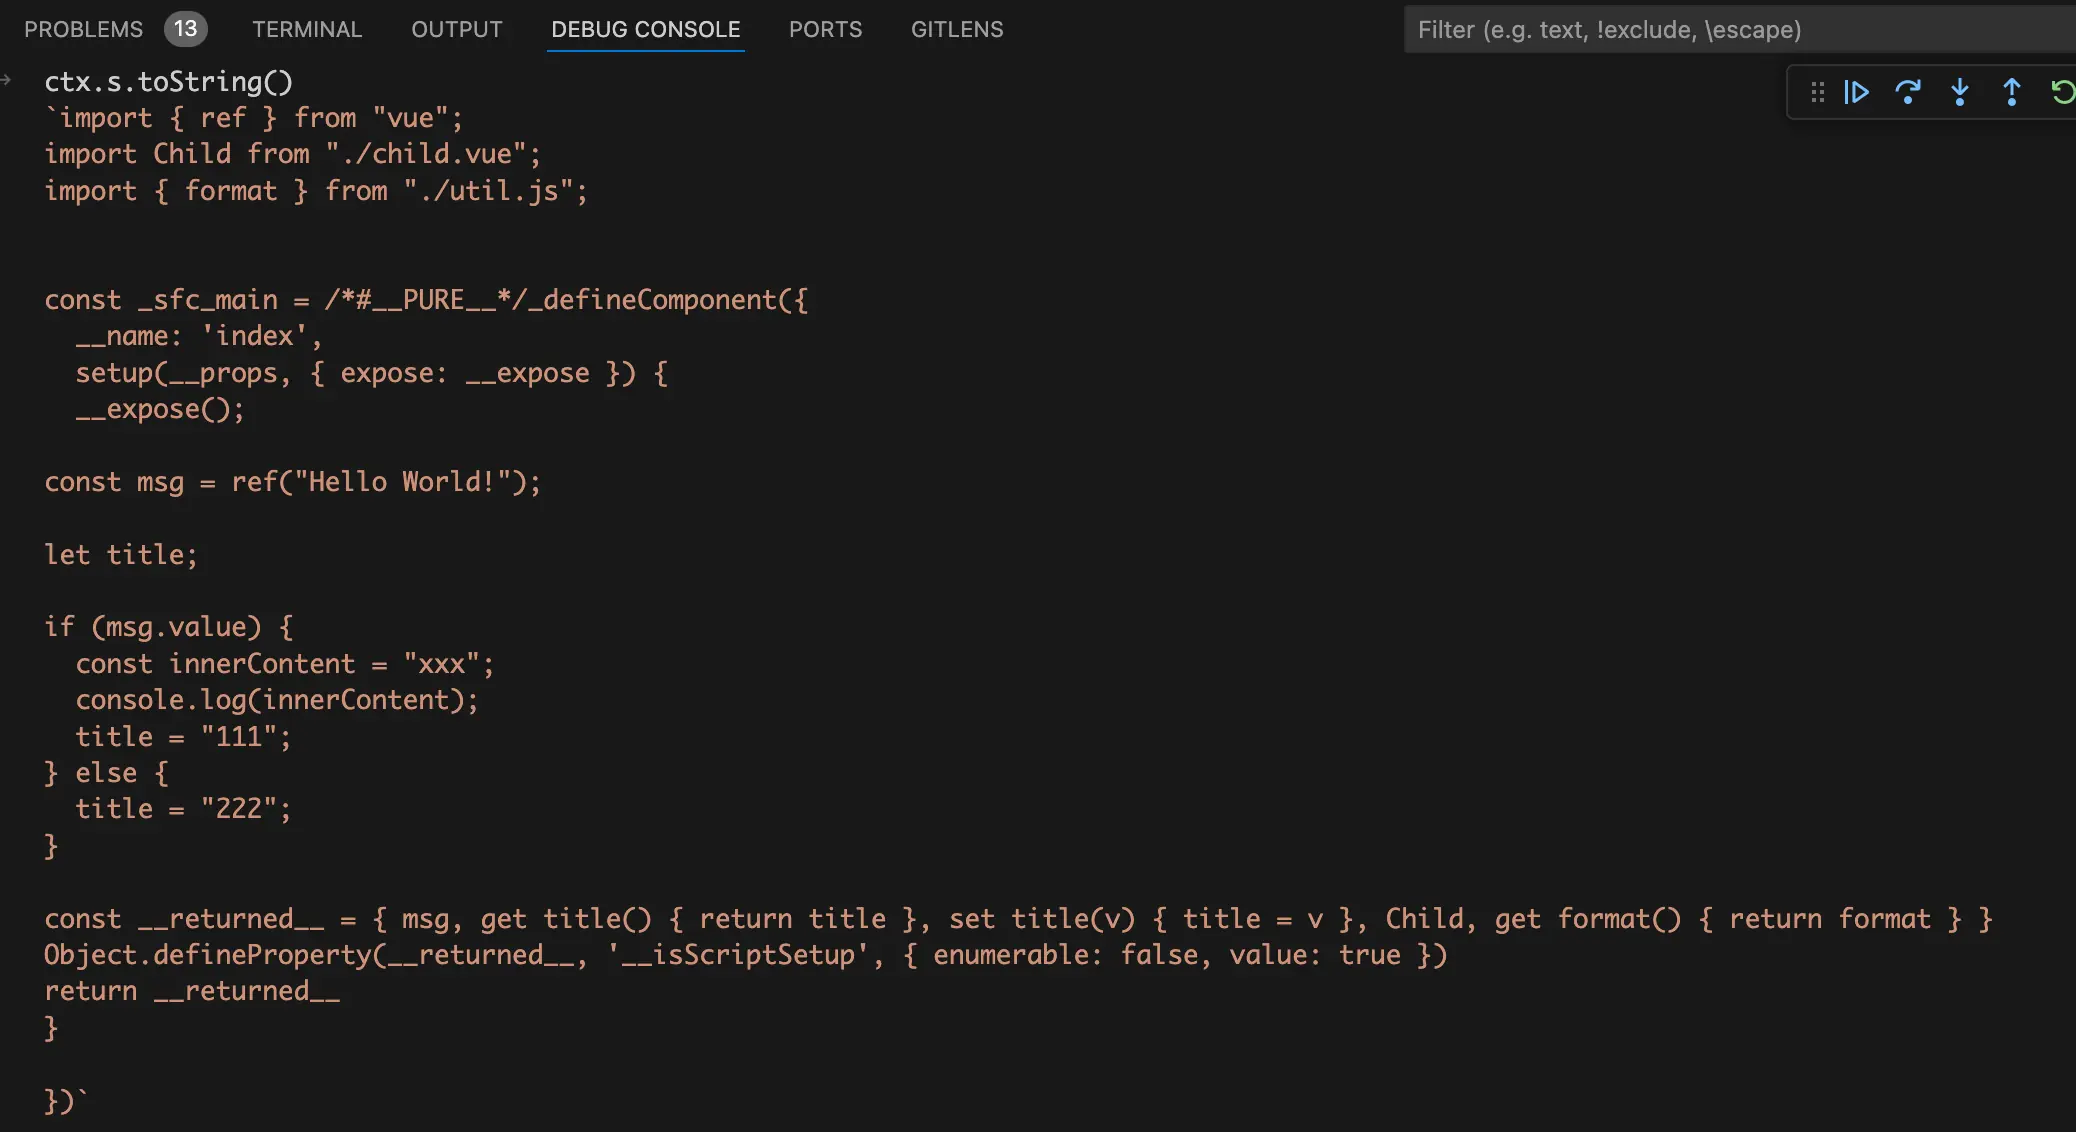This screenshot has height=1132, width=2076.
Task: Switch to the GITLENS tab
Action: click(956, 29)
